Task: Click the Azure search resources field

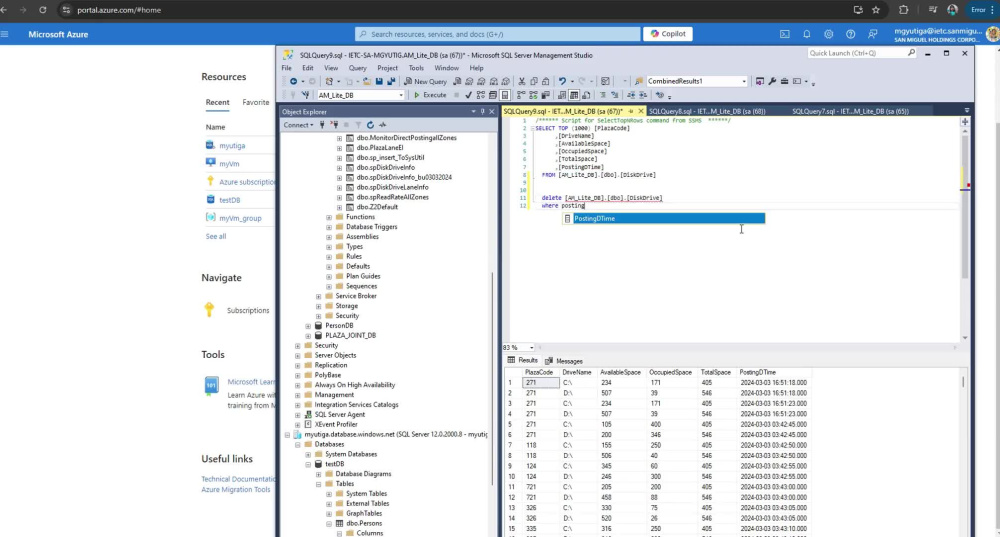Action: (x=497, y=34)
